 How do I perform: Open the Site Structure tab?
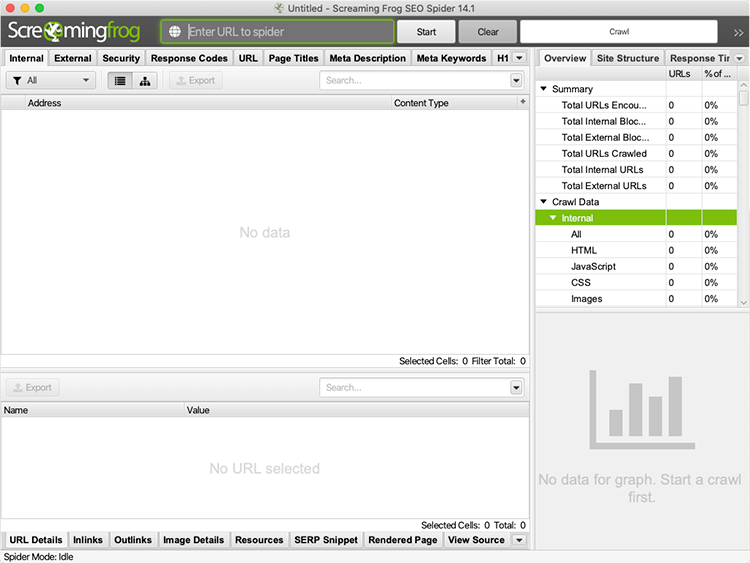(627, 58)
